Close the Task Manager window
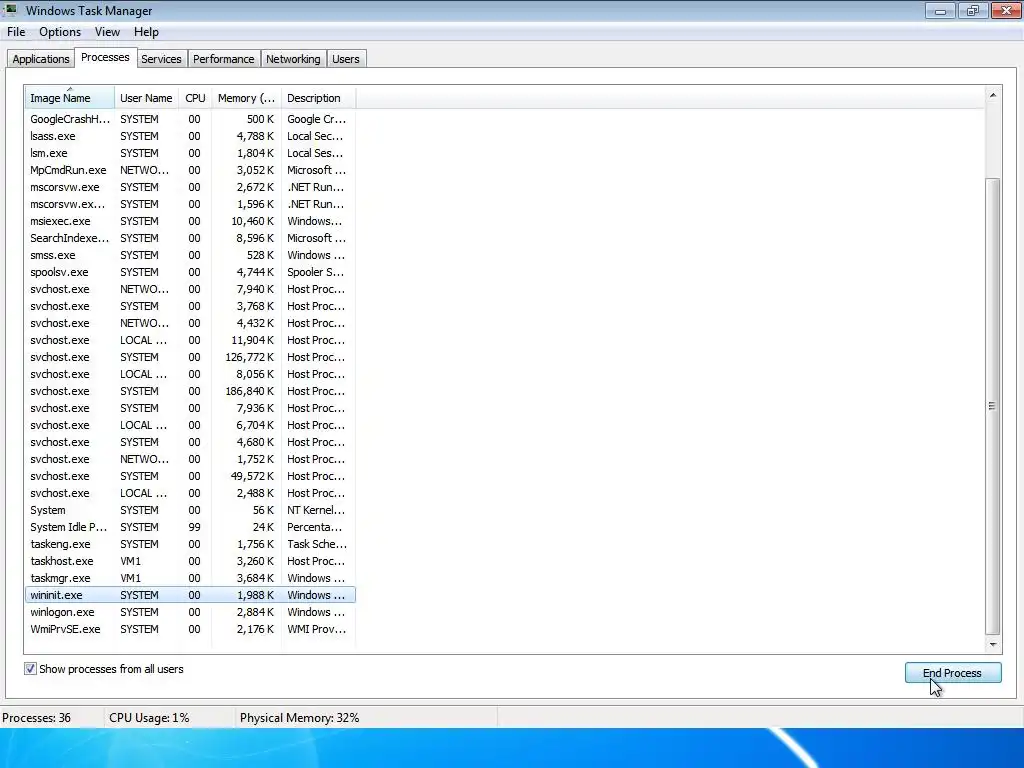 (1006, 10)
